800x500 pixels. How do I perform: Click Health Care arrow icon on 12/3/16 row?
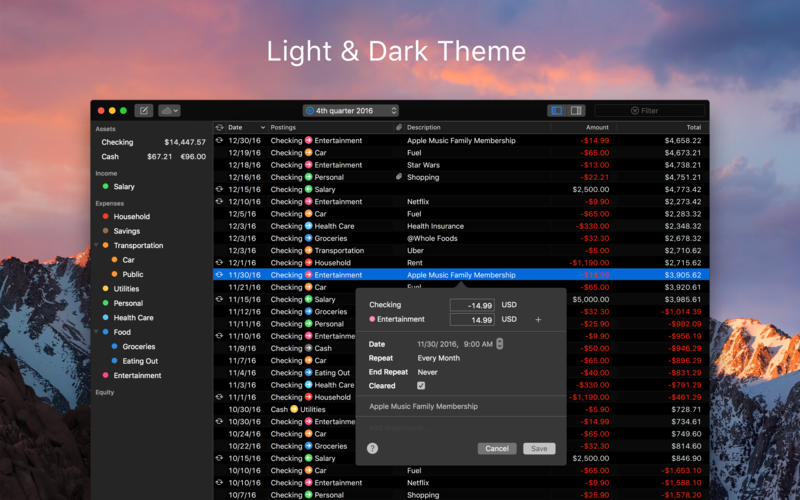point(309,226)
